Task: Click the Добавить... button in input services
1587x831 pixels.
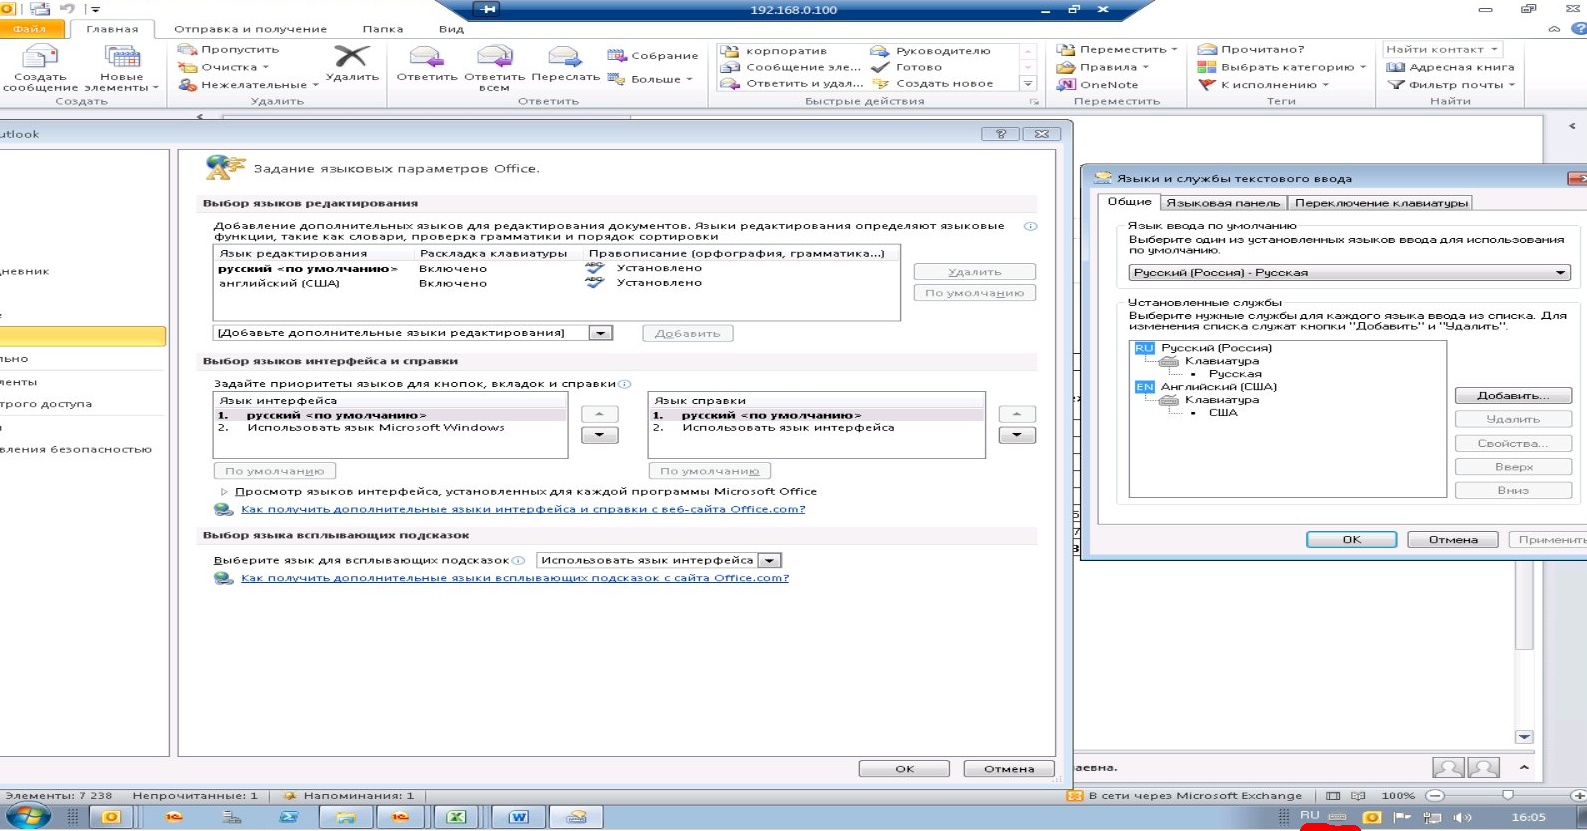Action: click(x=1513, y=396)
